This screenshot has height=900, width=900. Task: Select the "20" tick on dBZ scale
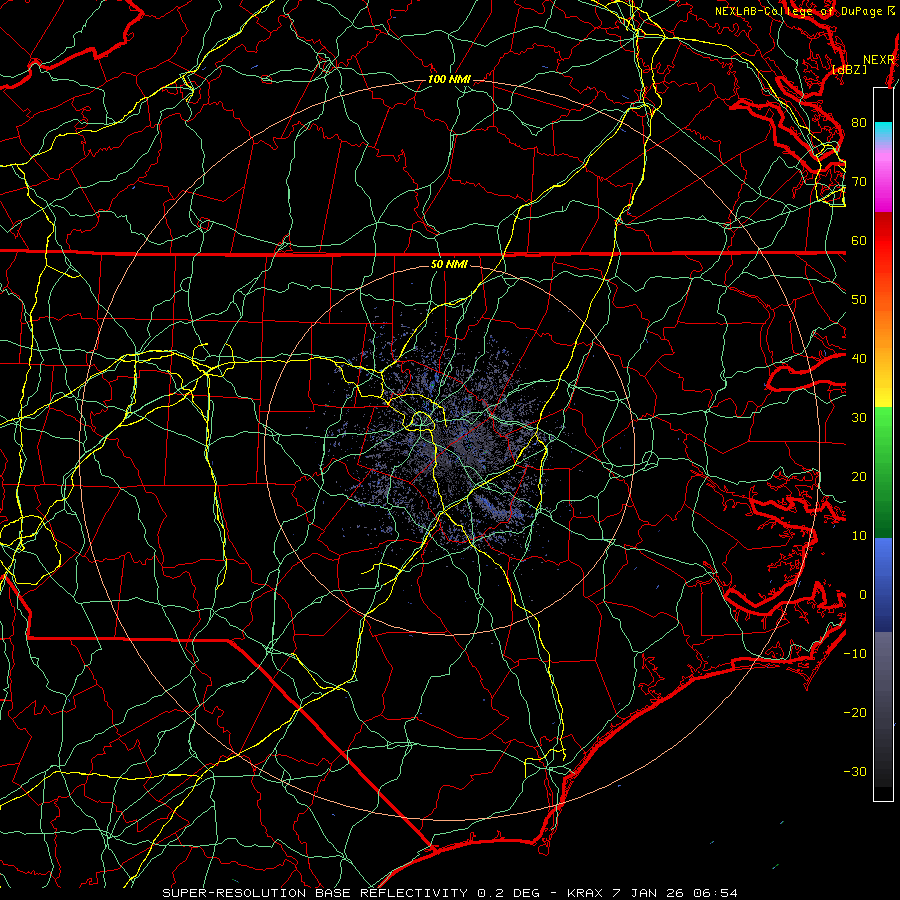click(x=859, y=477)
